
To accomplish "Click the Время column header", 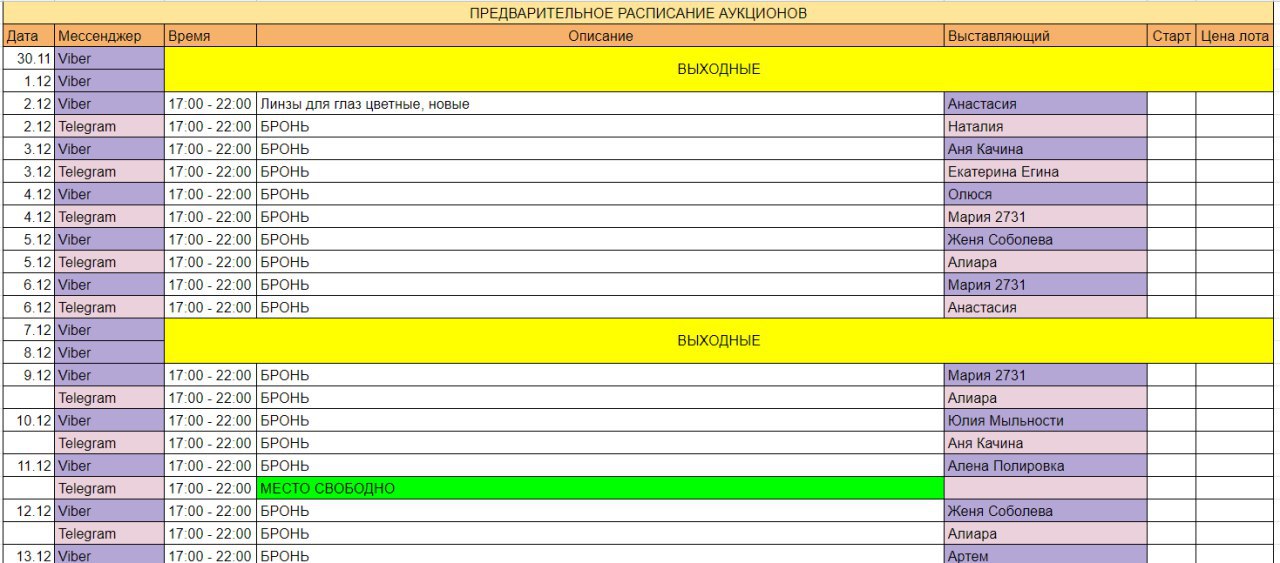I will coord(210,36).
